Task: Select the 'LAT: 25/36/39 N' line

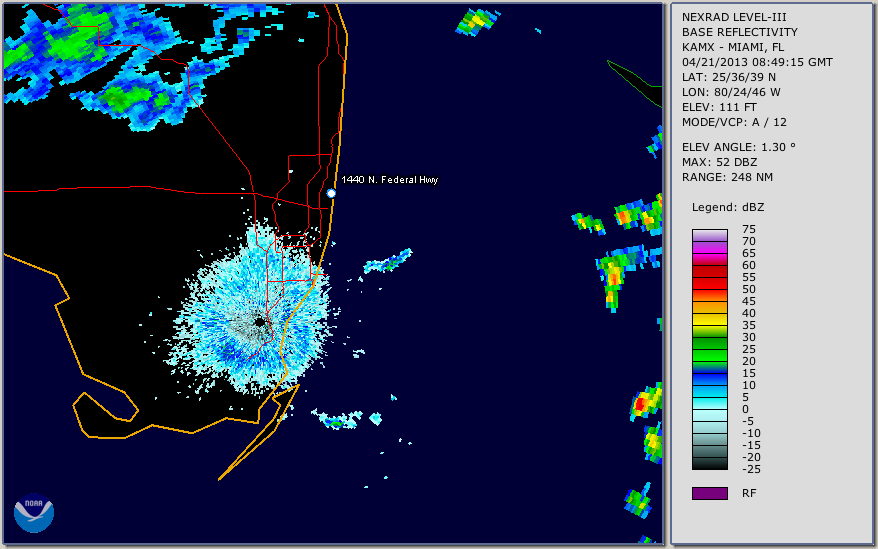Action: pos(728,77)
